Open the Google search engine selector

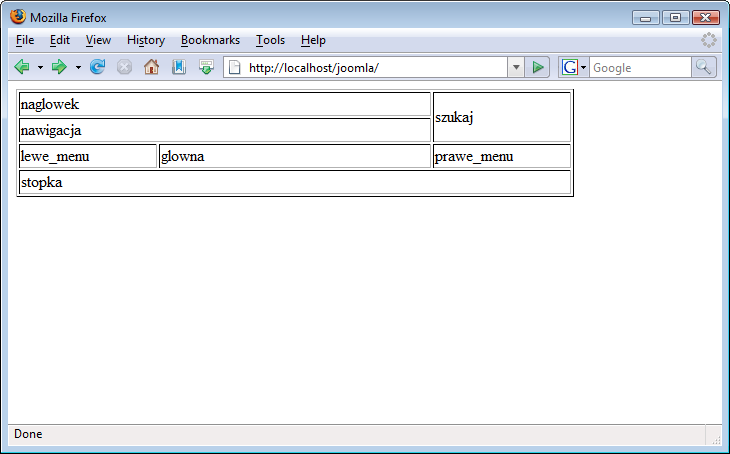[574, 67]
